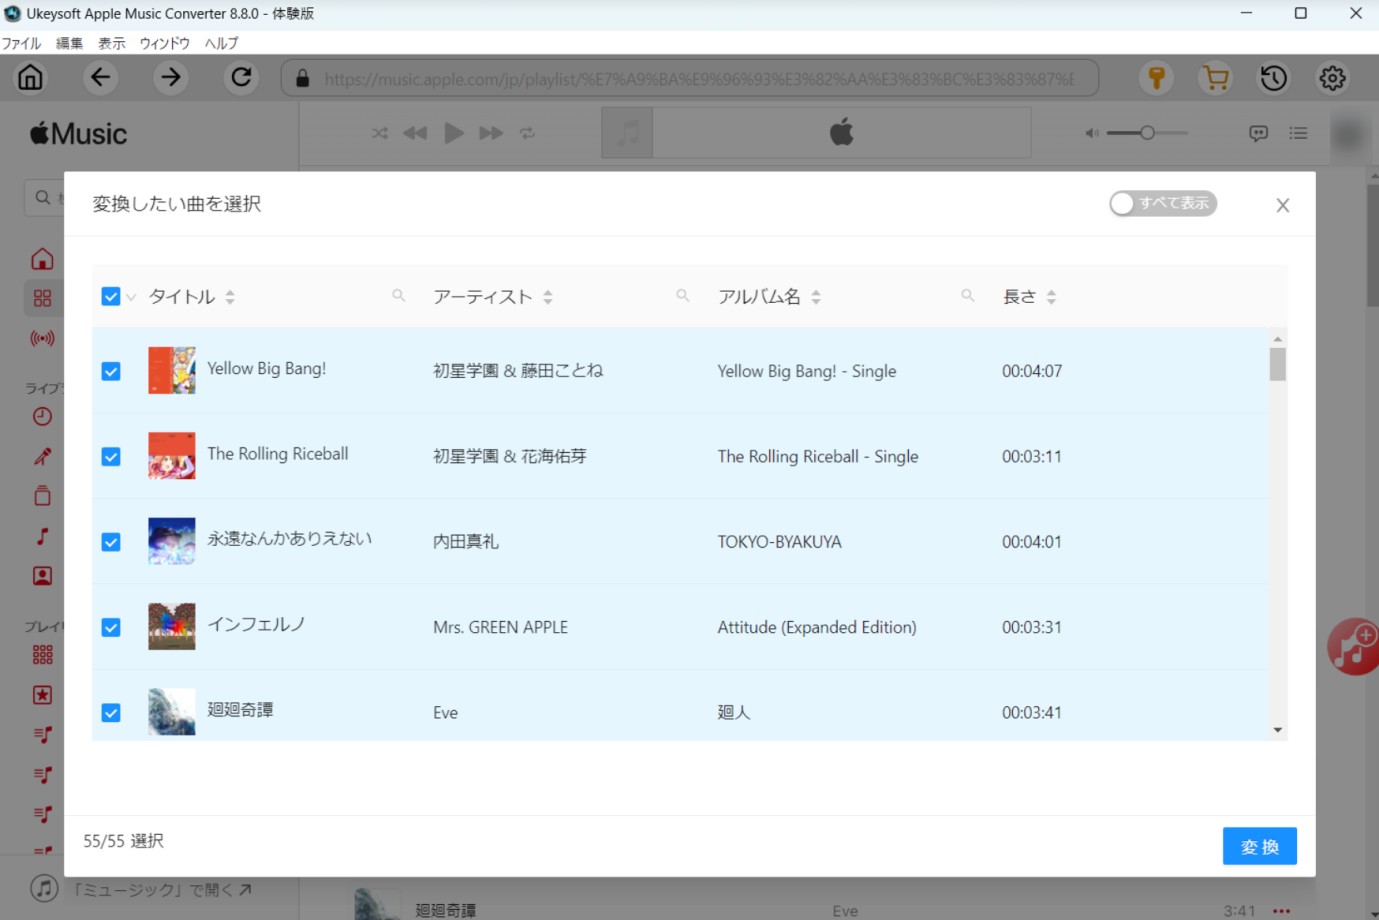Uncheck The Rolling Riceball row checkbox

tap(111, 456)
